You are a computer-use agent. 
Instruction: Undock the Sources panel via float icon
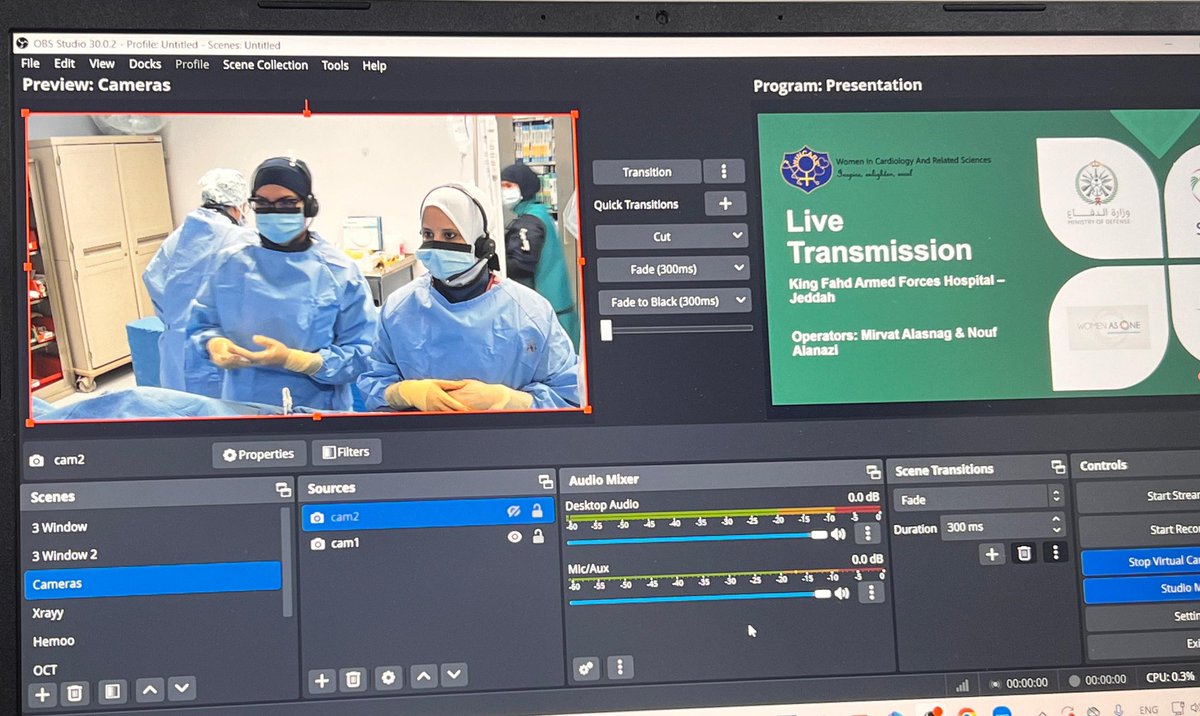pyautogui.click(x=545, y=482)
